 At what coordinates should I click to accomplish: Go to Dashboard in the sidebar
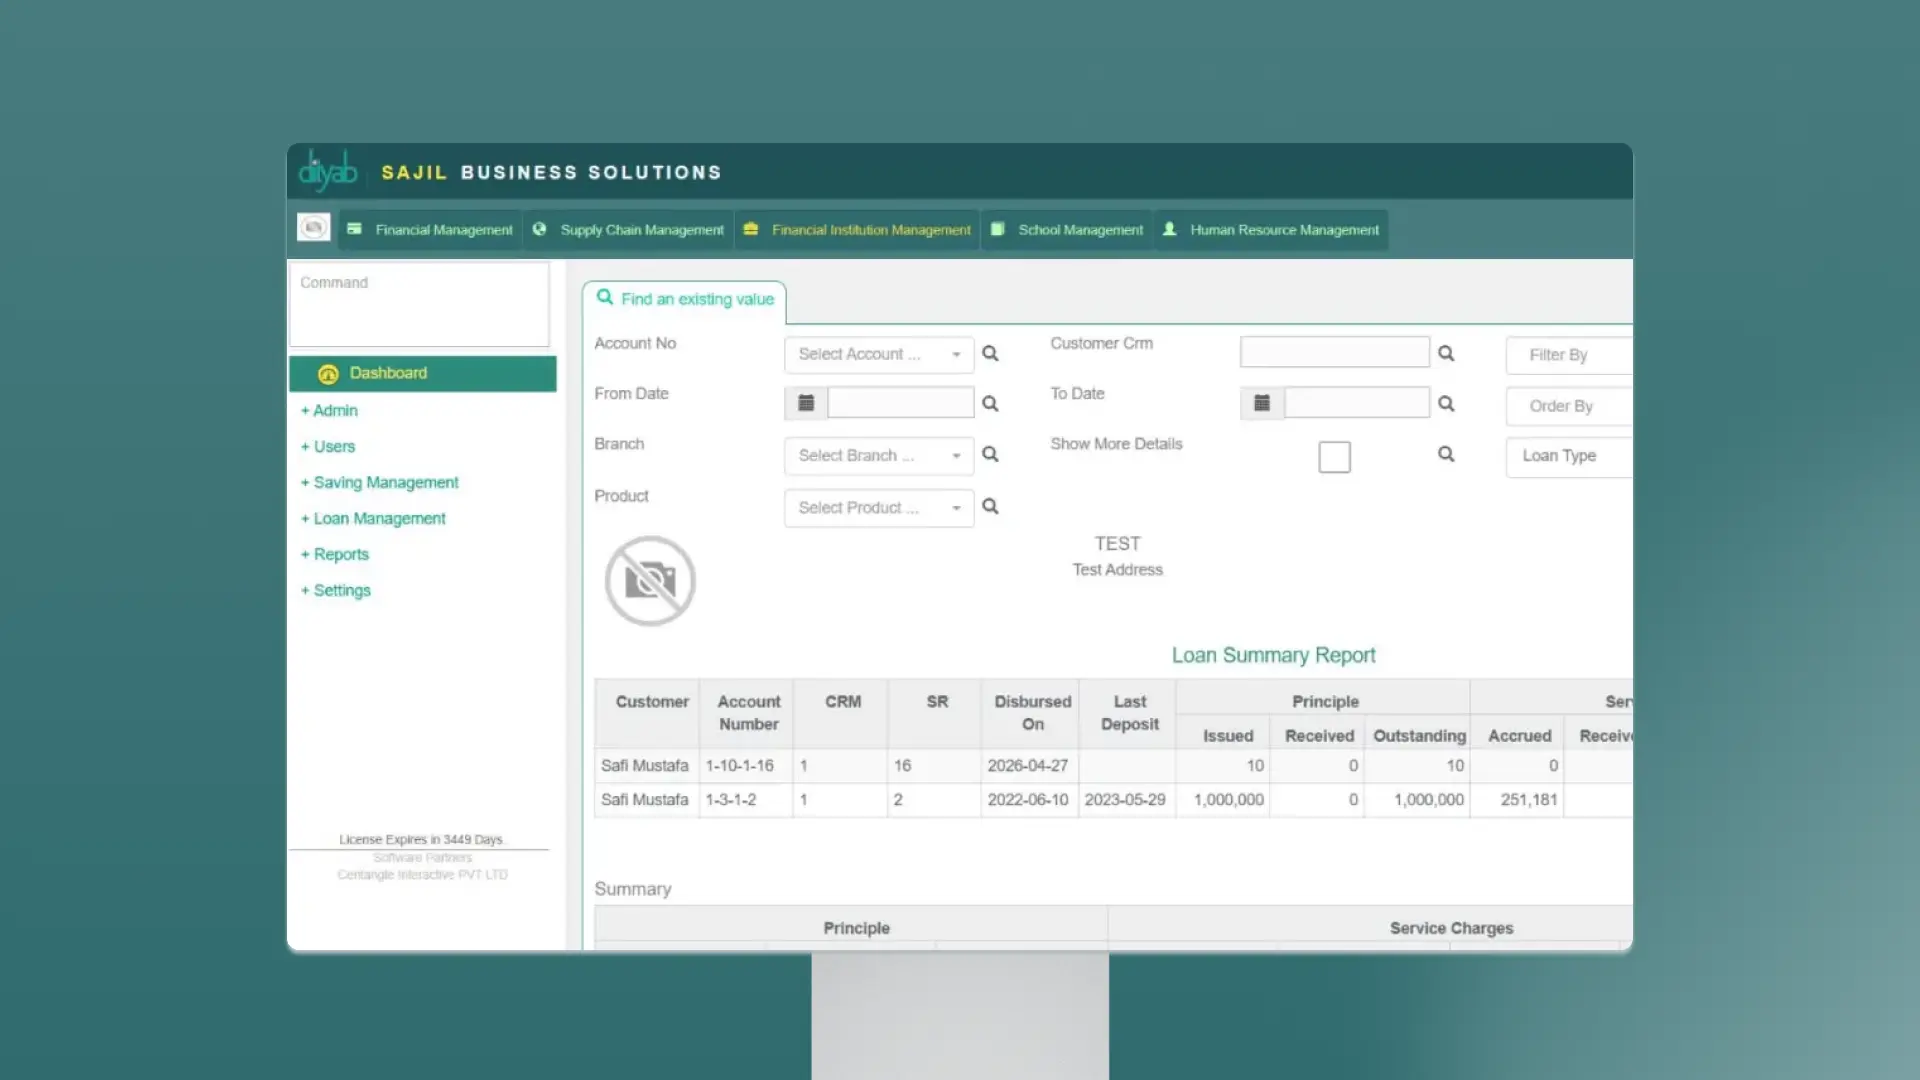coord(423,373)
